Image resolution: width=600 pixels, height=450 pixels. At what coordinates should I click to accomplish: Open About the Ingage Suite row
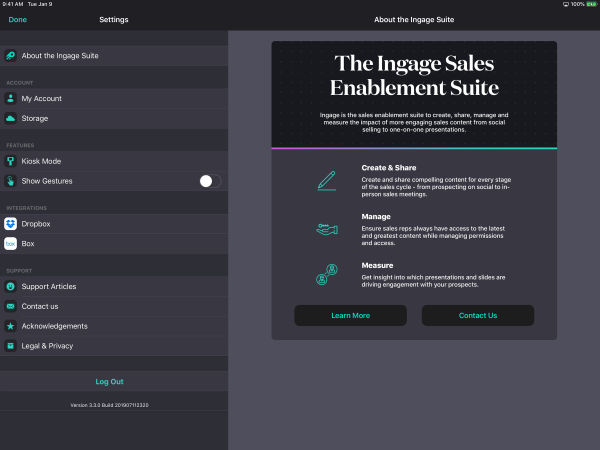pyautogui.click(x=114, y=56)
